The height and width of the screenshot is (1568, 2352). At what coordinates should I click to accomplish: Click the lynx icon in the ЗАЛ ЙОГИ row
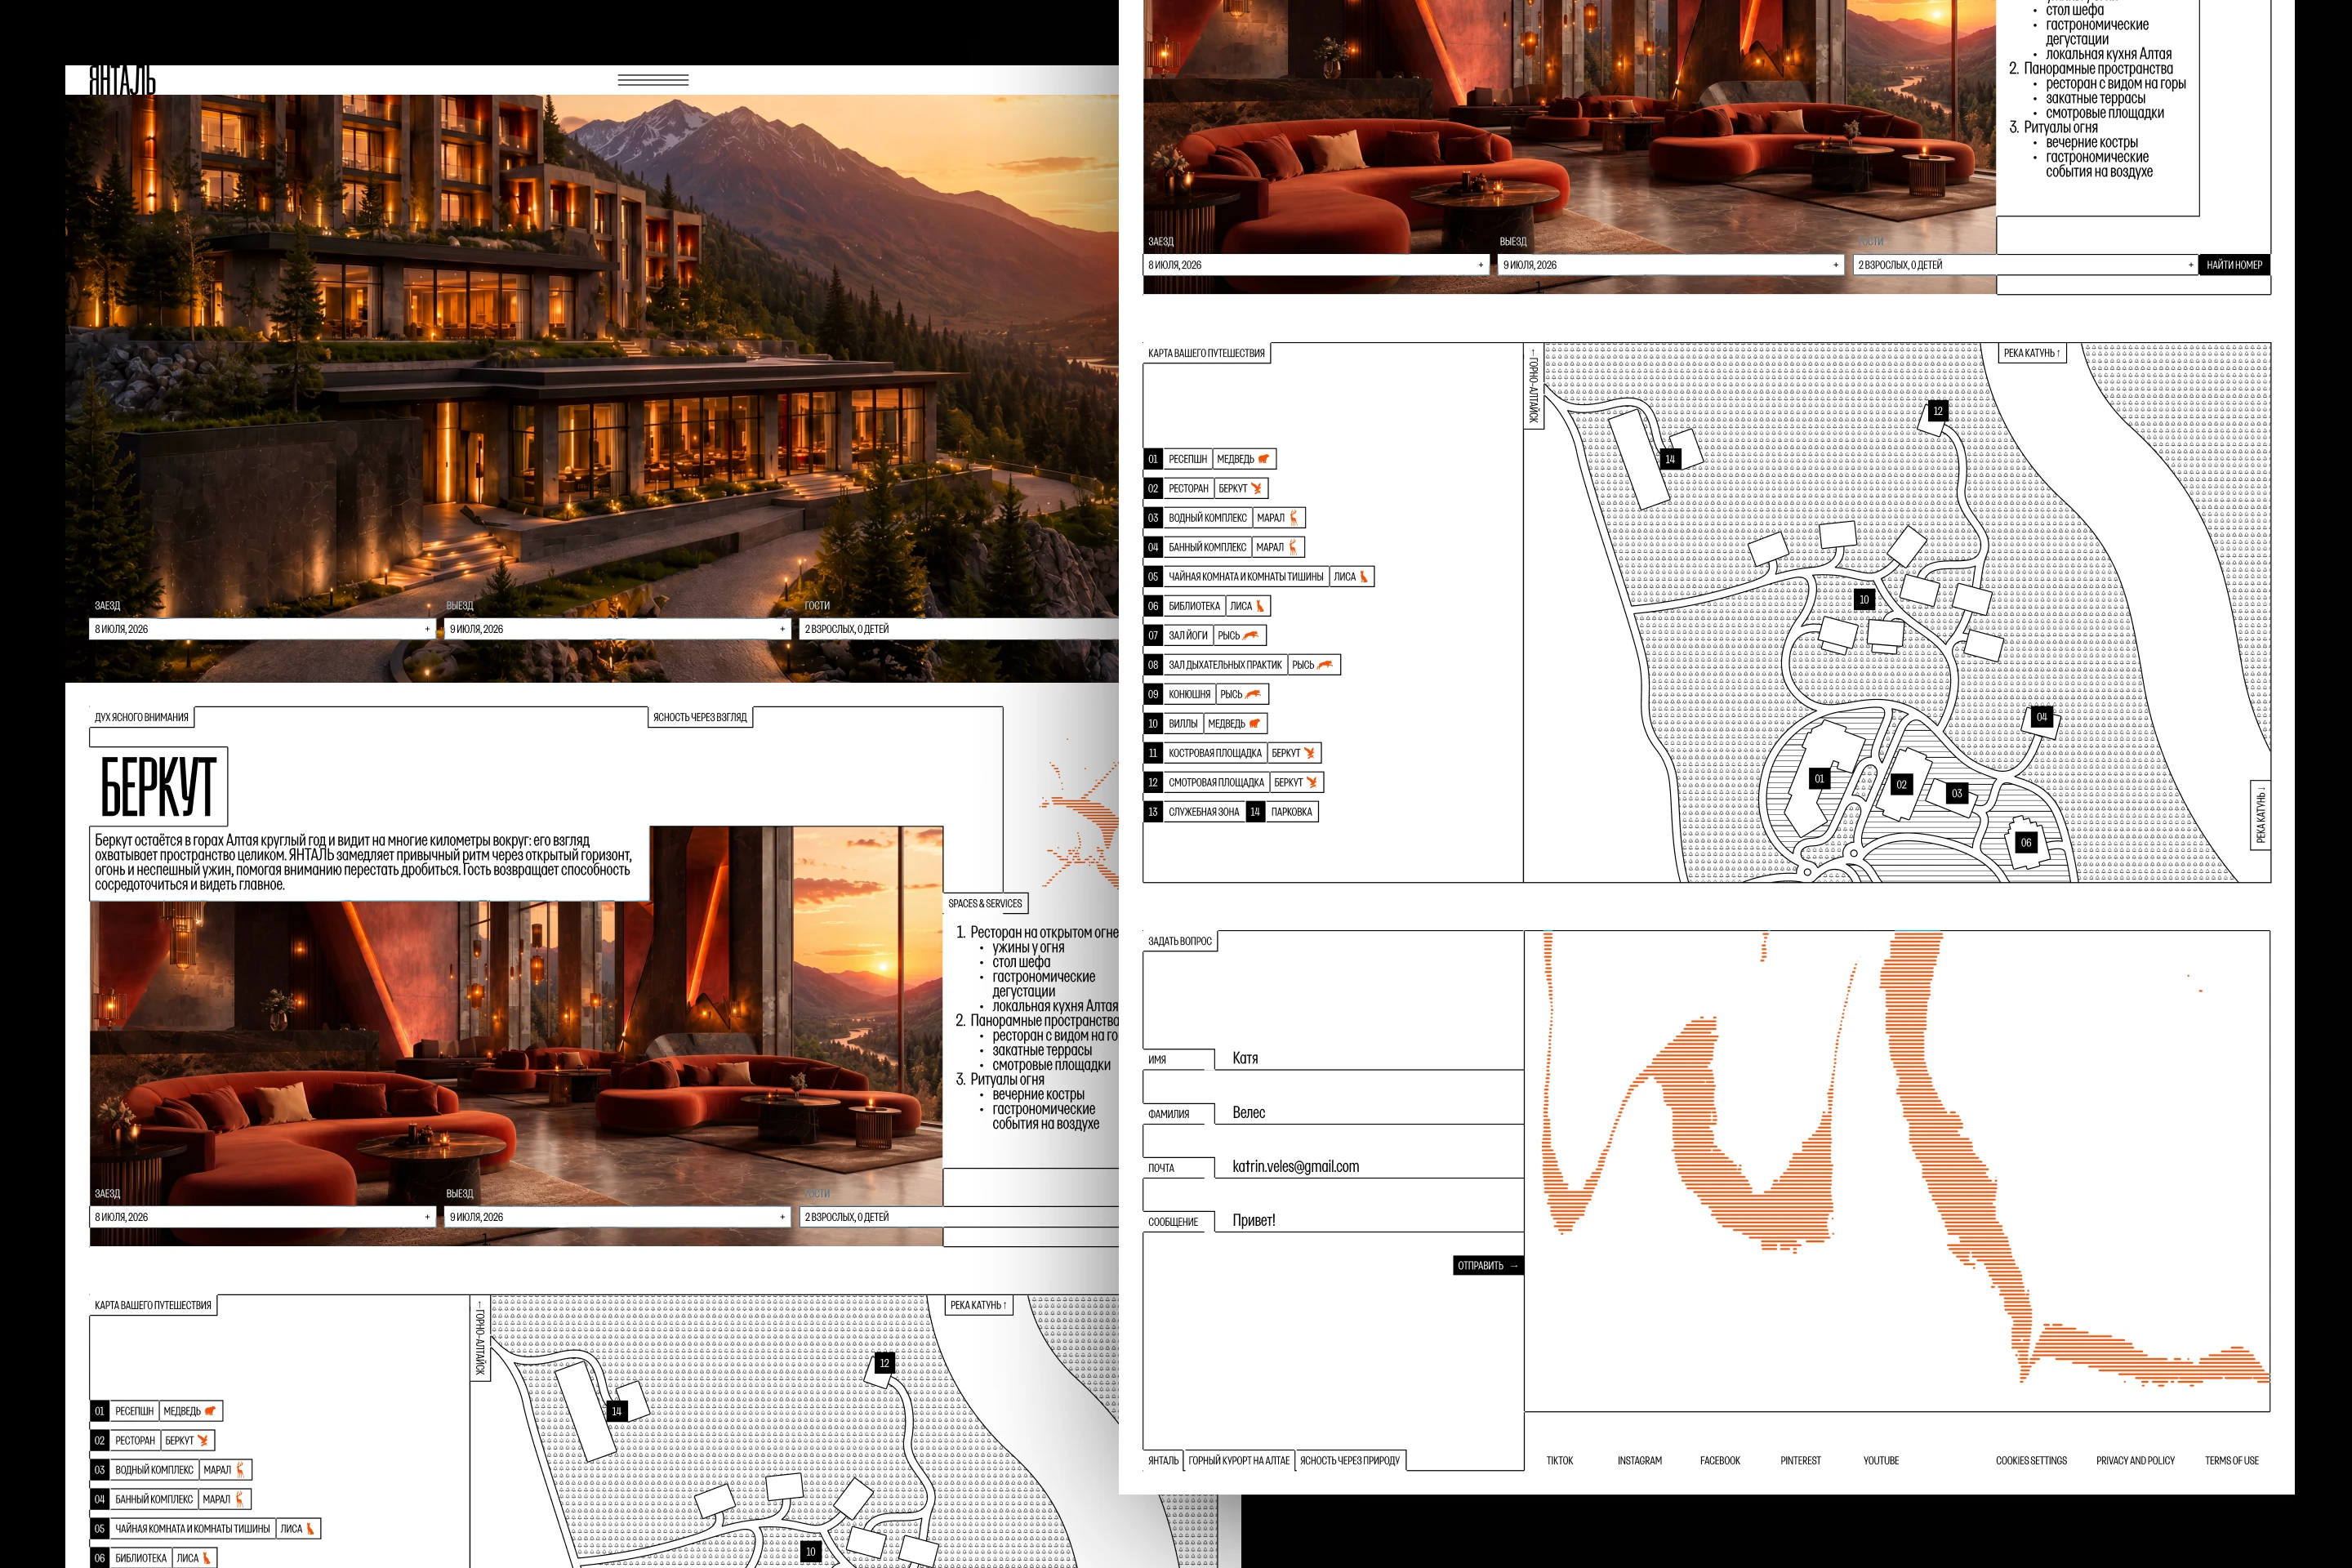tap(1251, 635)
